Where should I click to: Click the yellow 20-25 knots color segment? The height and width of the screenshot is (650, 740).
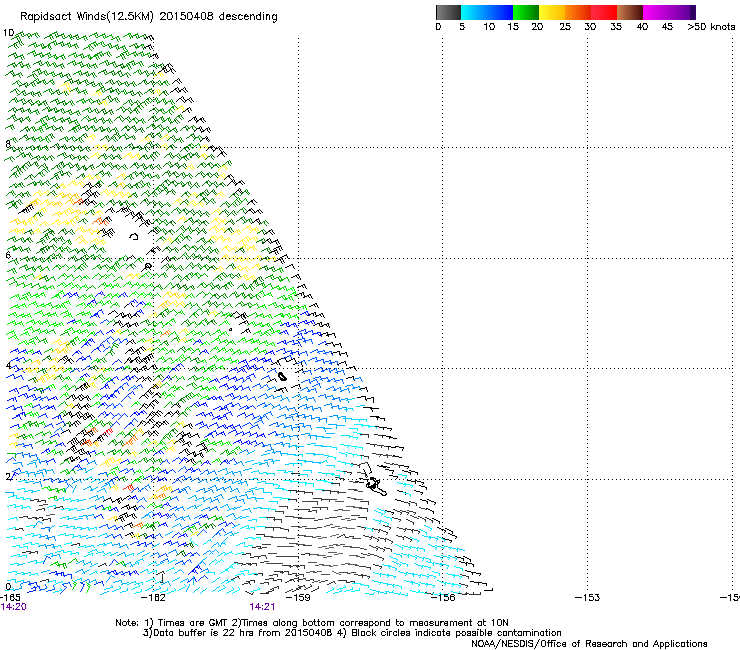552,12
